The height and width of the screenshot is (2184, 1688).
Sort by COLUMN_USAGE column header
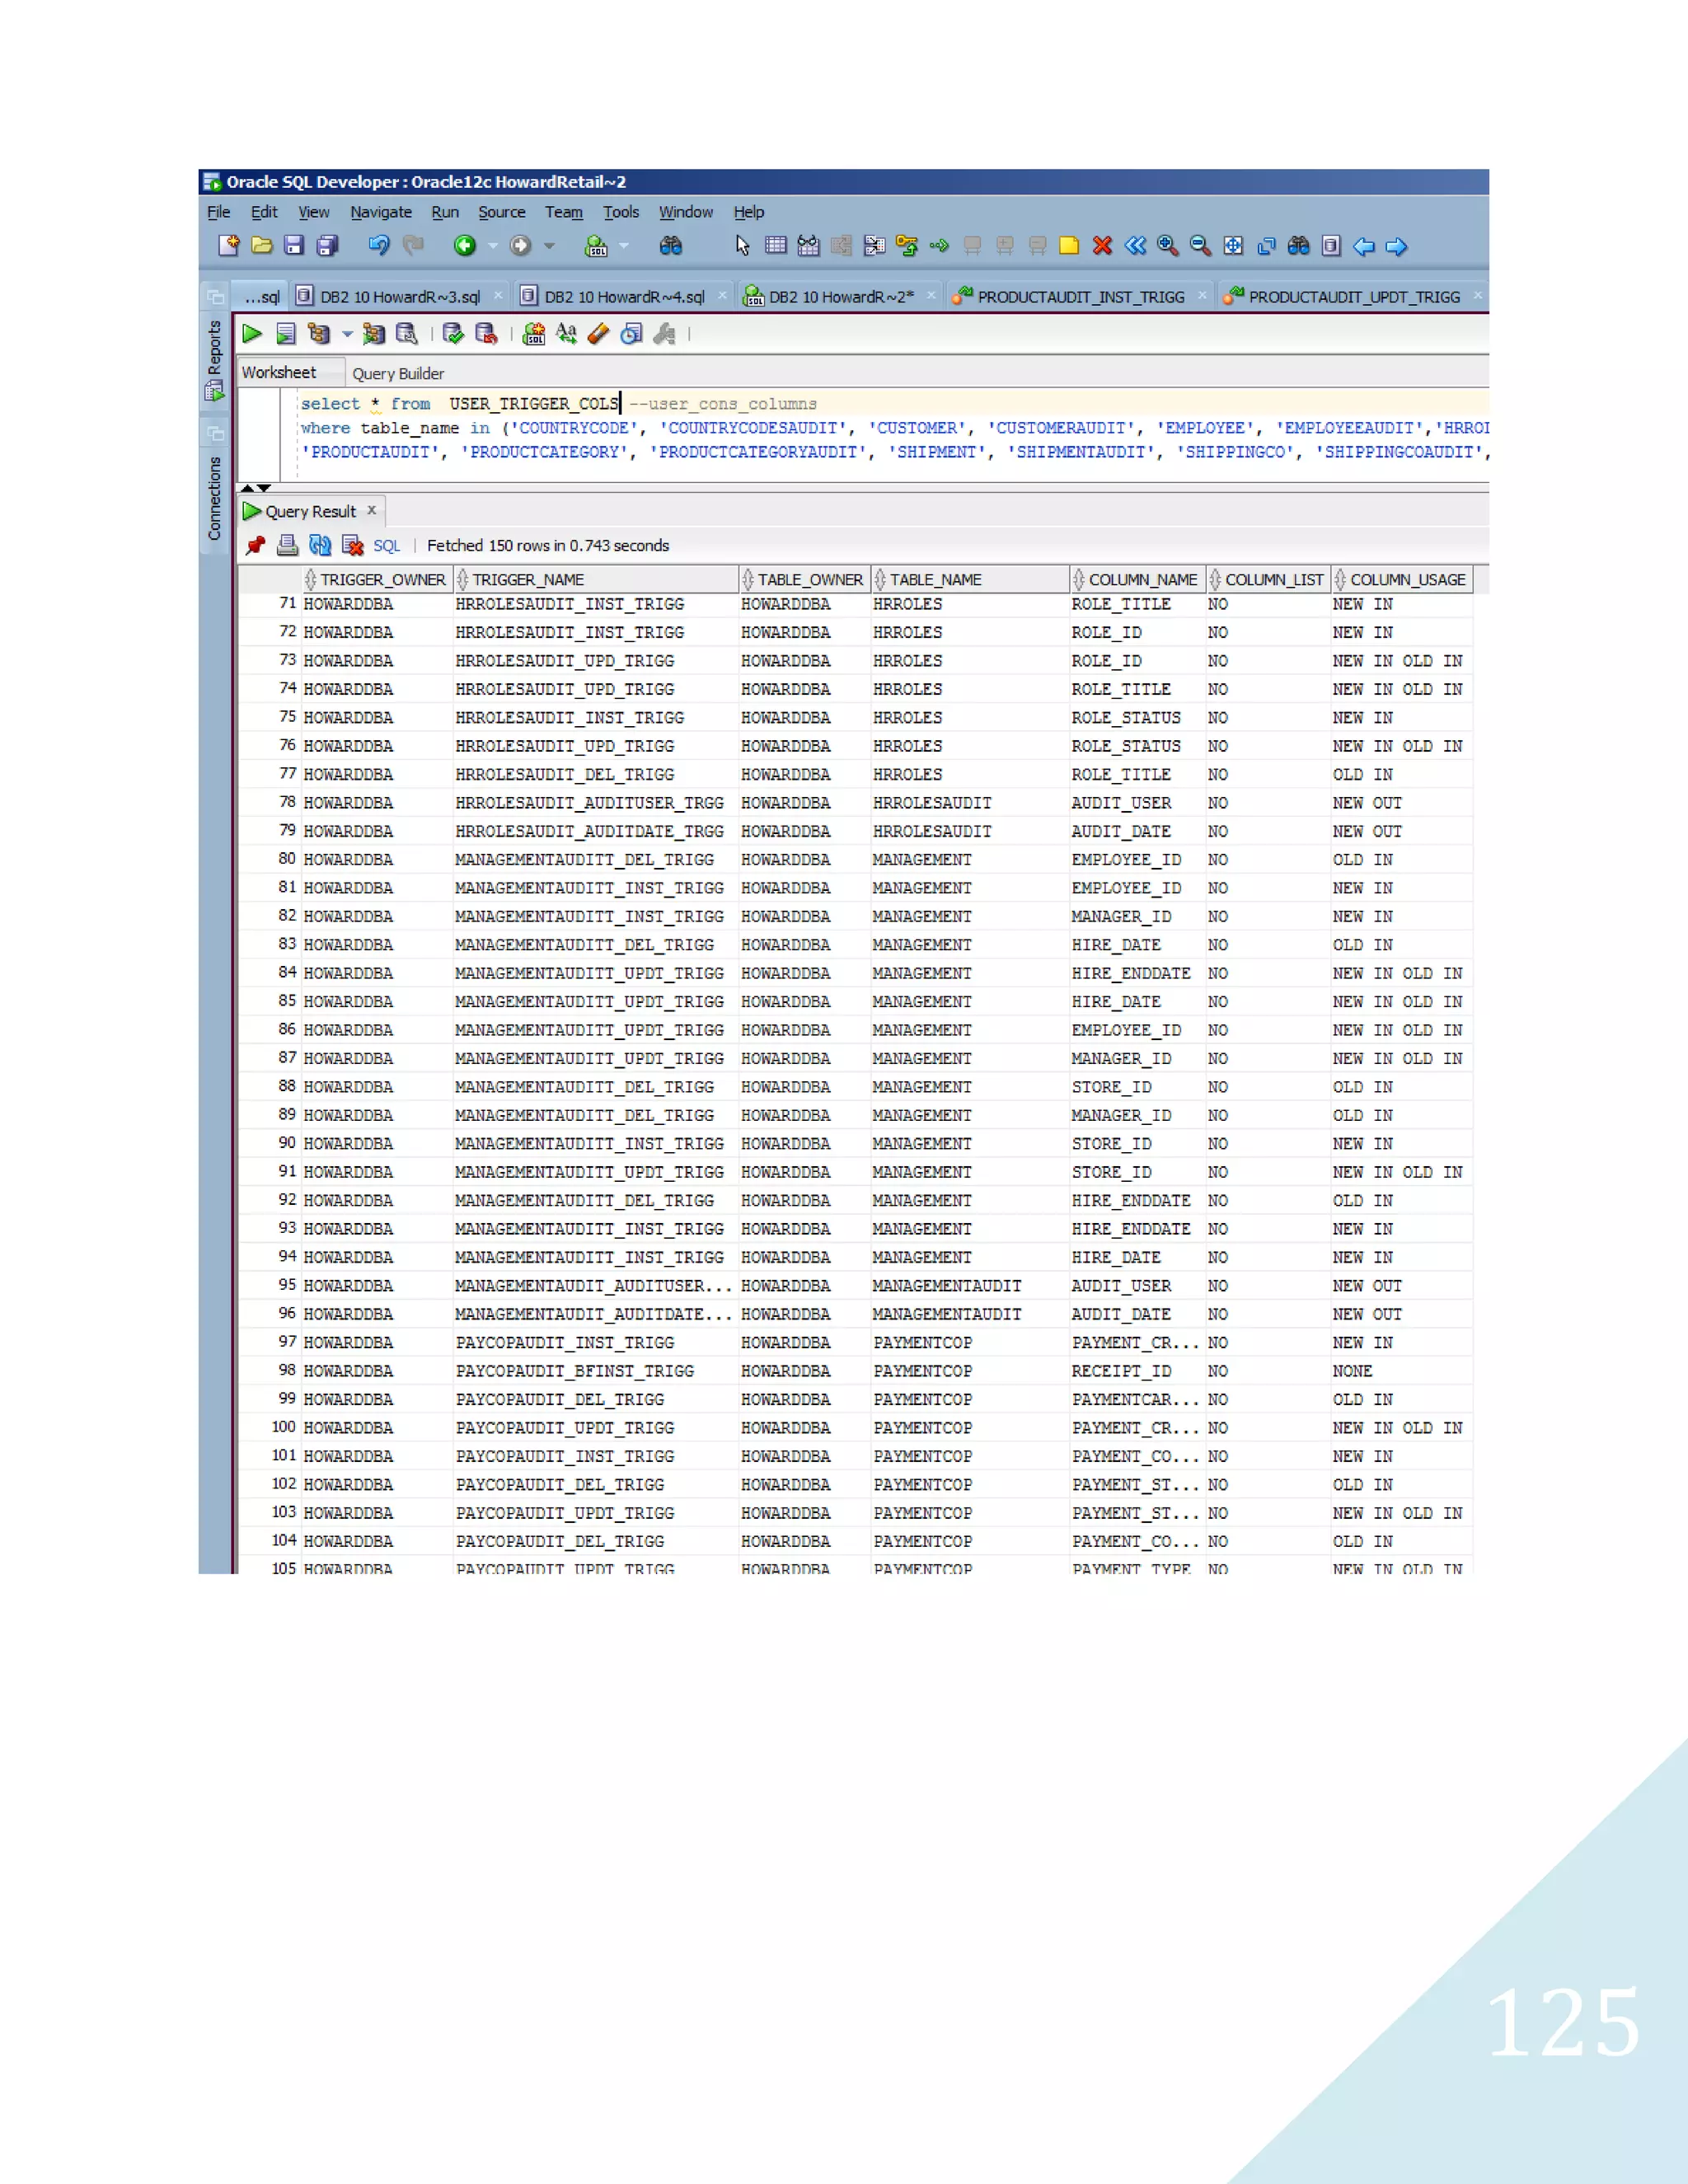tap(1402, 580)
